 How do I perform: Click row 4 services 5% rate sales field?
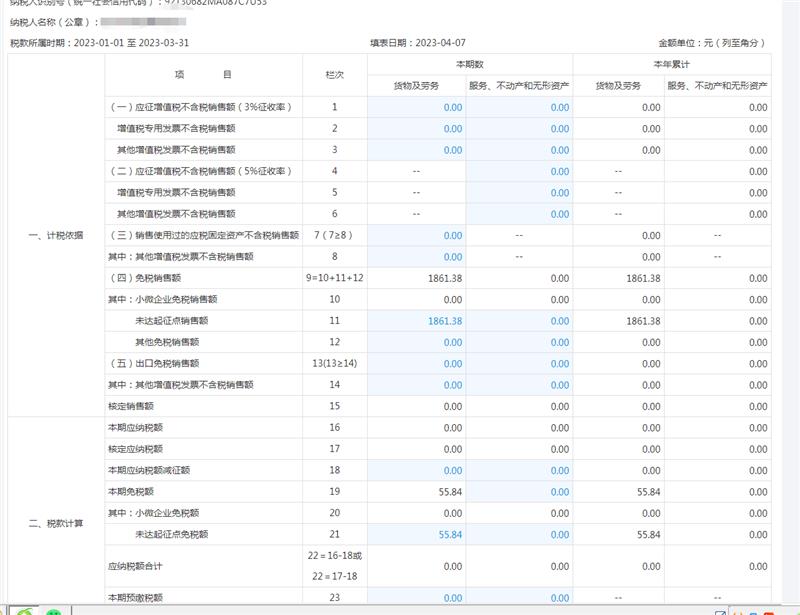tap(519, 171)
